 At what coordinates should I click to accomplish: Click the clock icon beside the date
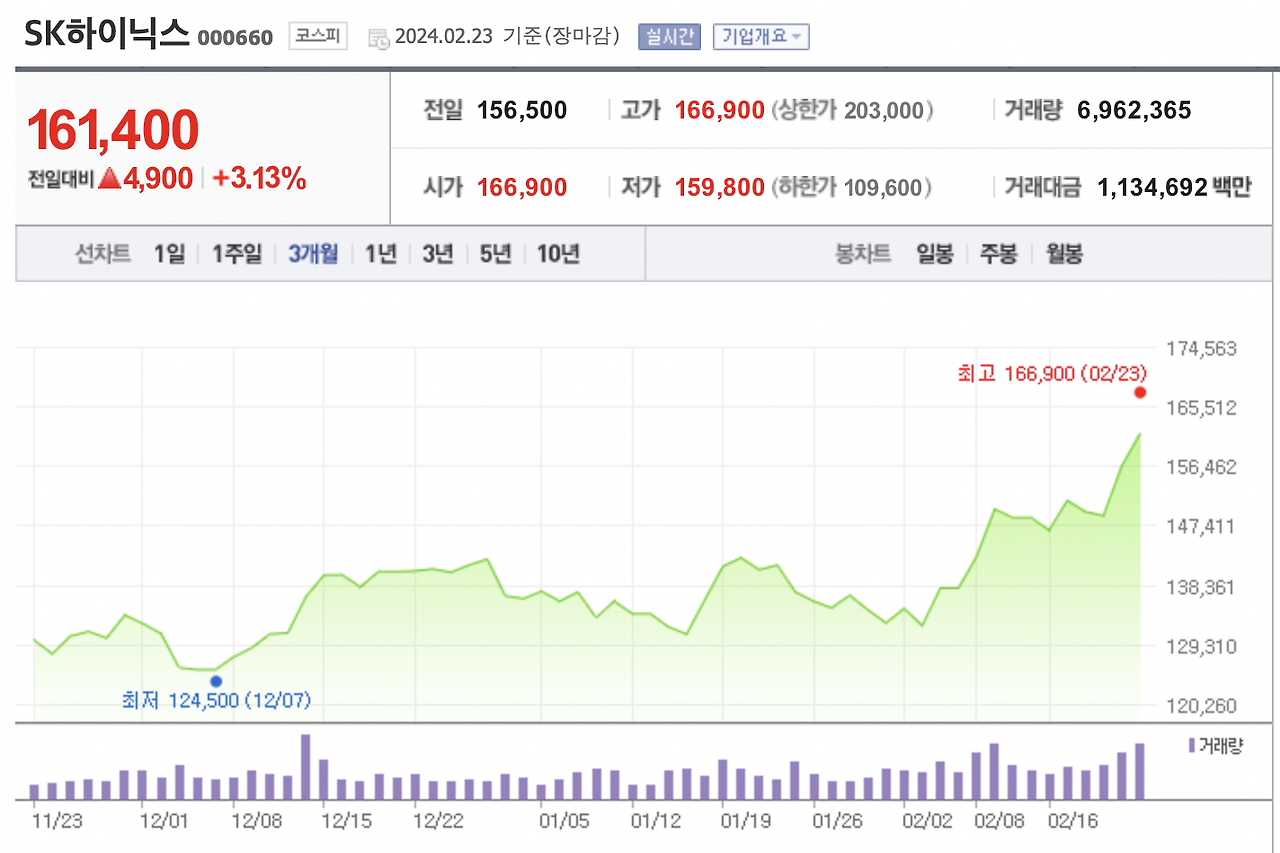tap(379, 38)
